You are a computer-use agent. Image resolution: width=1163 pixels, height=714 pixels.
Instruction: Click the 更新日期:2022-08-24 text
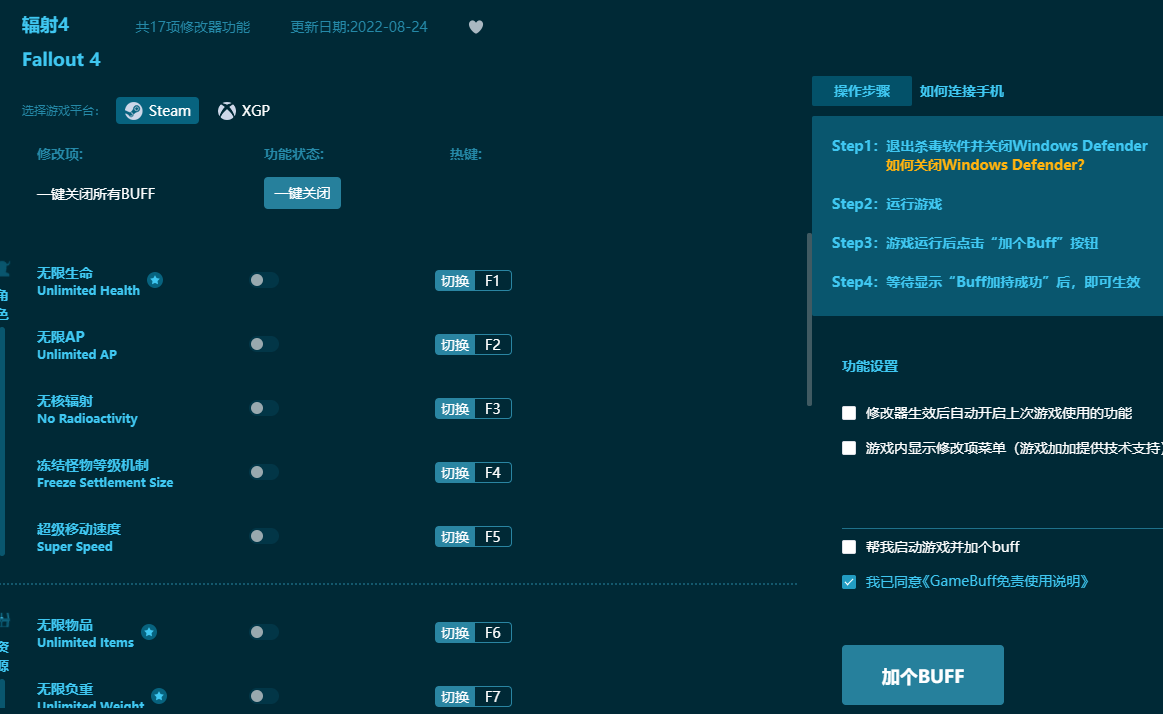click(359, 27)
